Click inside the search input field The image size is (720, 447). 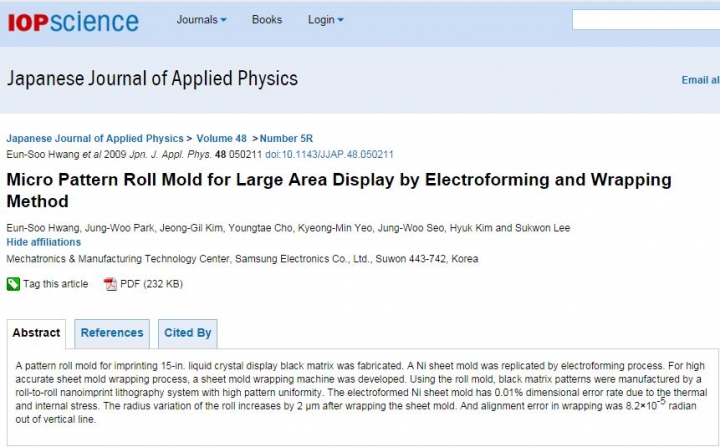[646, 20]
